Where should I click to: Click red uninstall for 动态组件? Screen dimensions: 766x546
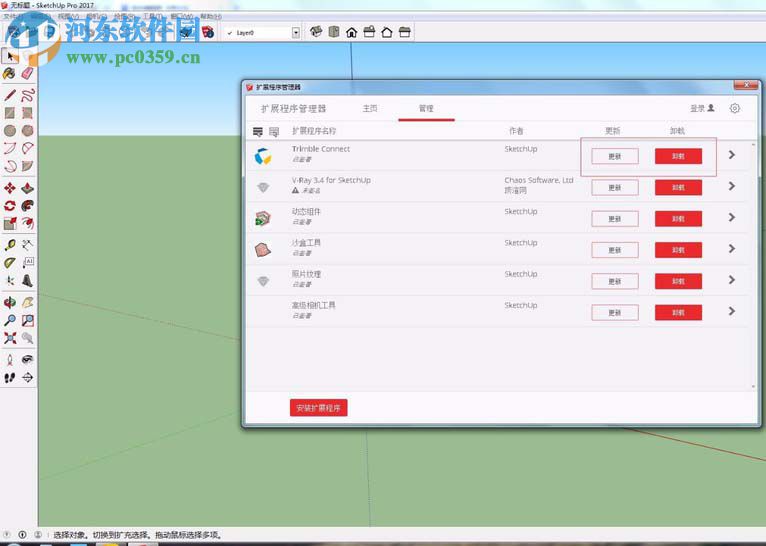click(x=678, y=219)
